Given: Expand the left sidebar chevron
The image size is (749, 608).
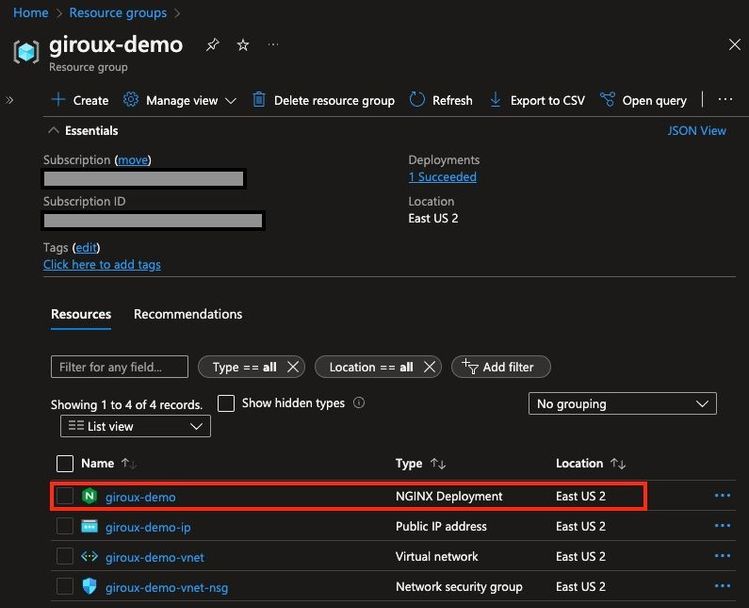Looking at the screenshot, I should 10,100.
